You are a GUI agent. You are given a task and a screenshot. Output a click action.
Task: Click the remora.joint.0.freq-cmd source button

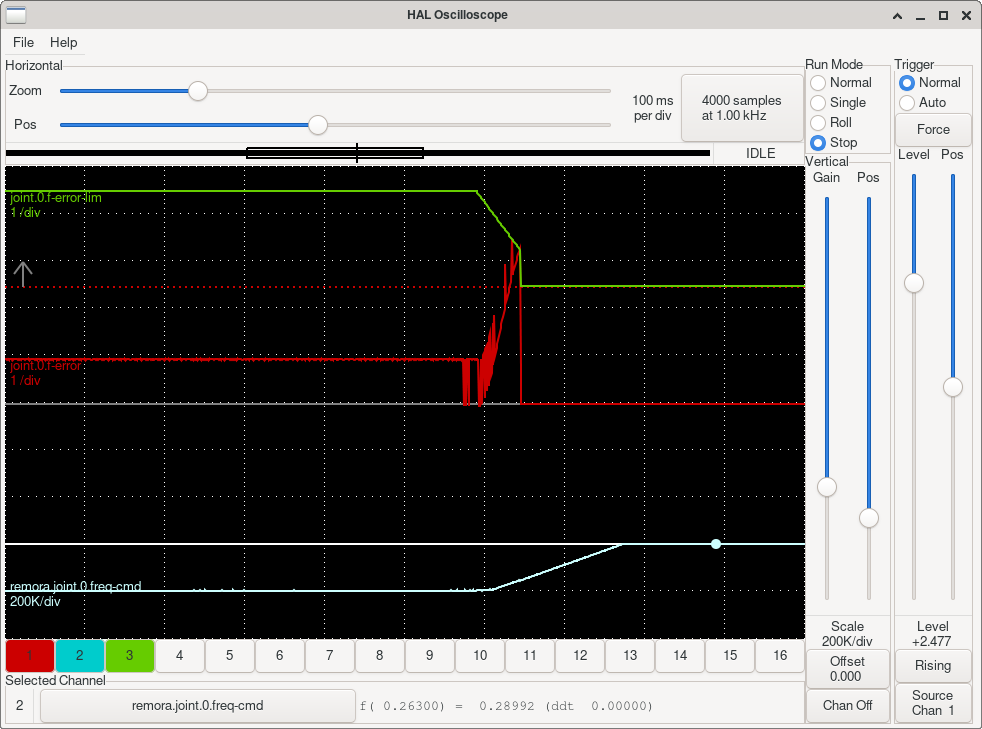tap(197, 706)
